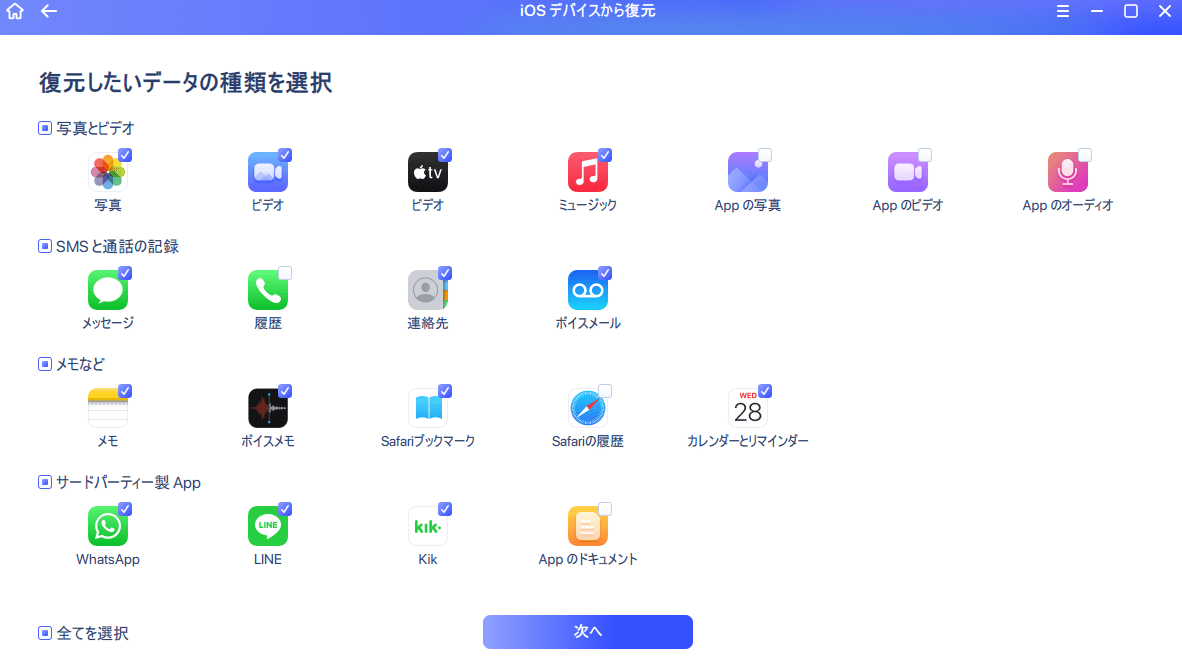Viewport: 1182px width, 659px height.
Task: Click the 履歴 phone icon
Action: click(268, 290)
